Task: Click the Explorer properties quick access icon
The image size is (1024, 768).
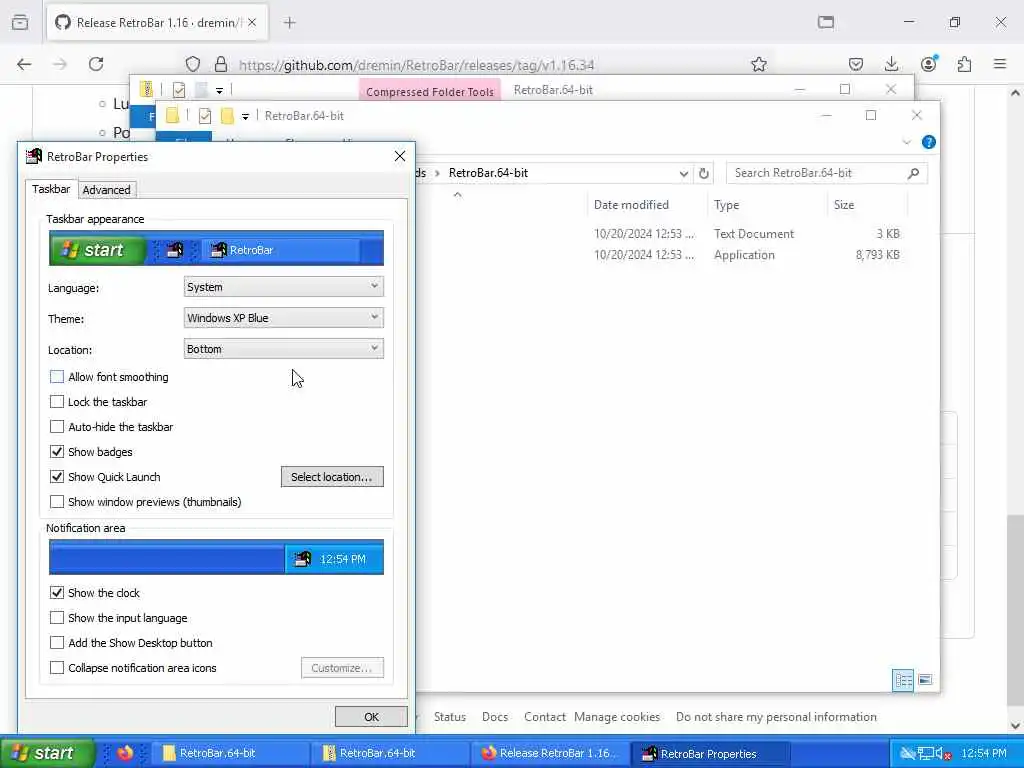Action: 204,116
